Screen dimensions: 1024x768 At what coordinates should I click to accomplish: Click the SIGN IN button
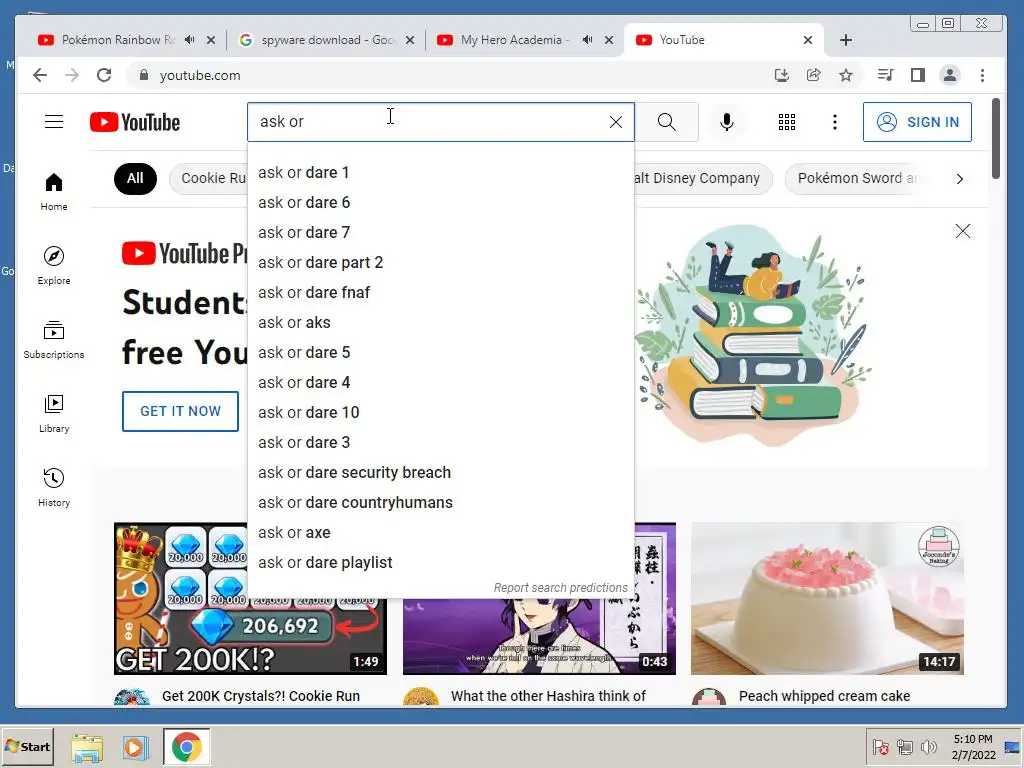click(917, 122)
